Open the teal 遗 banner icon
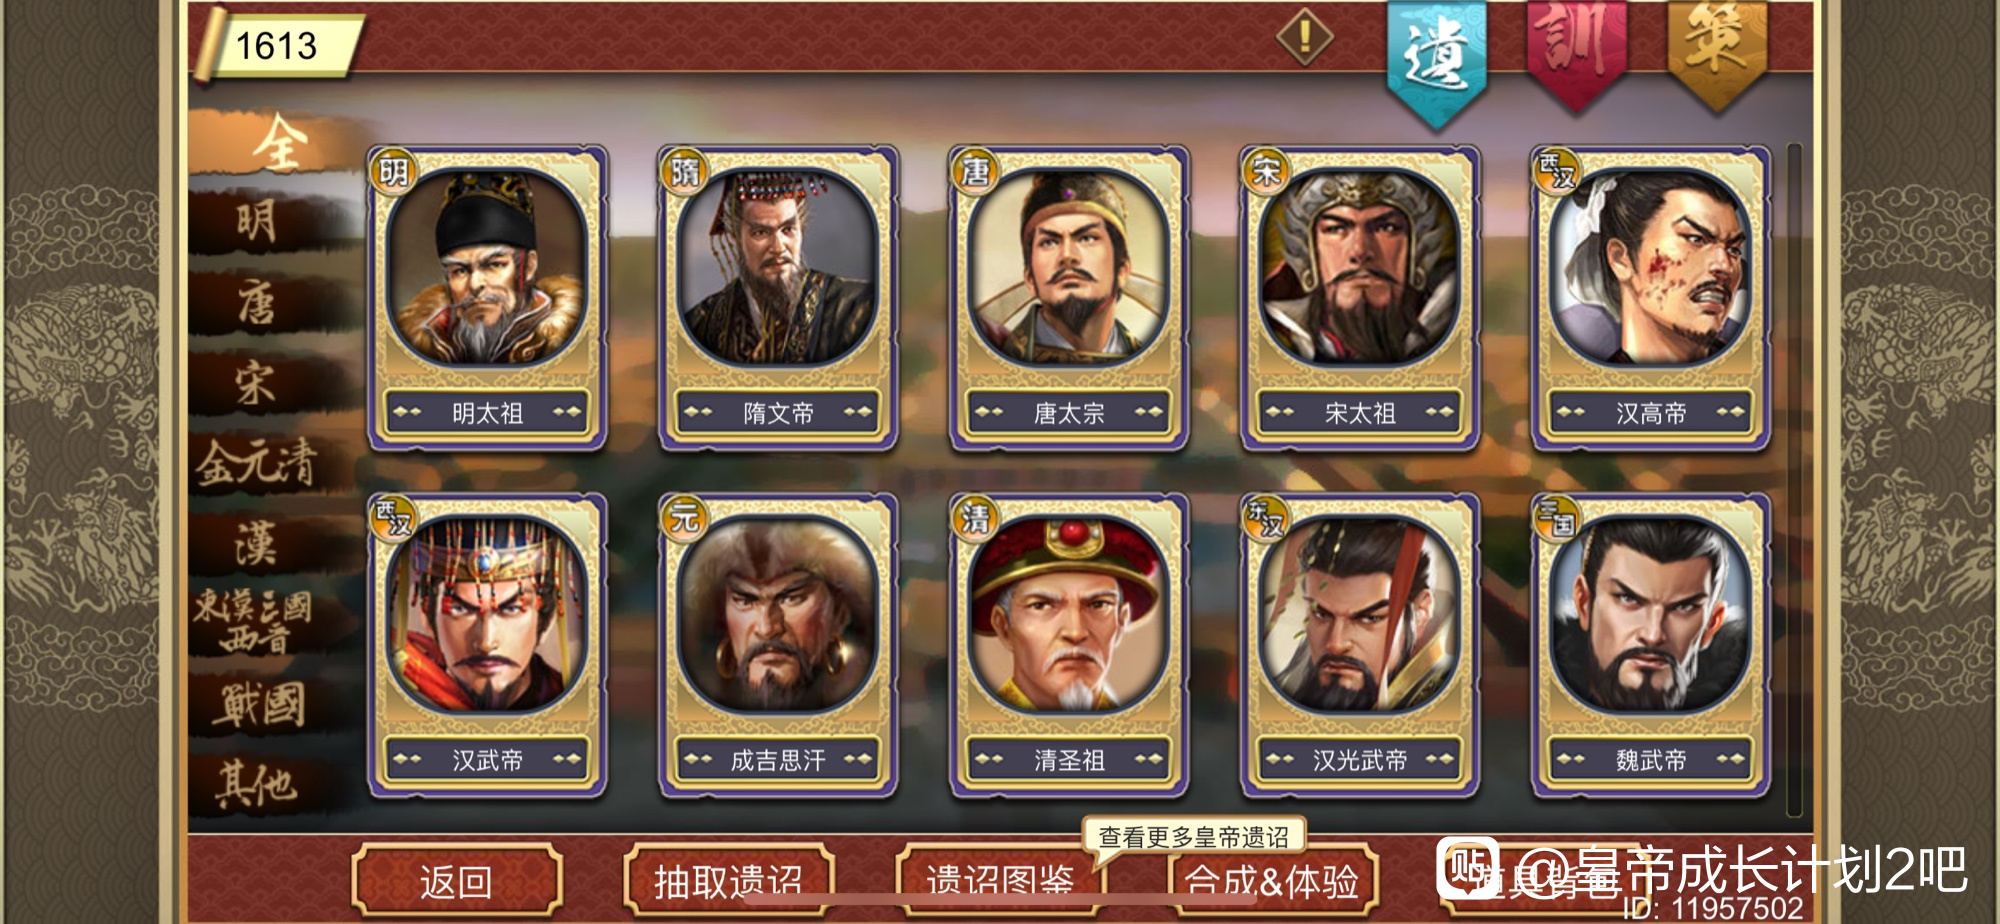 1437,62
